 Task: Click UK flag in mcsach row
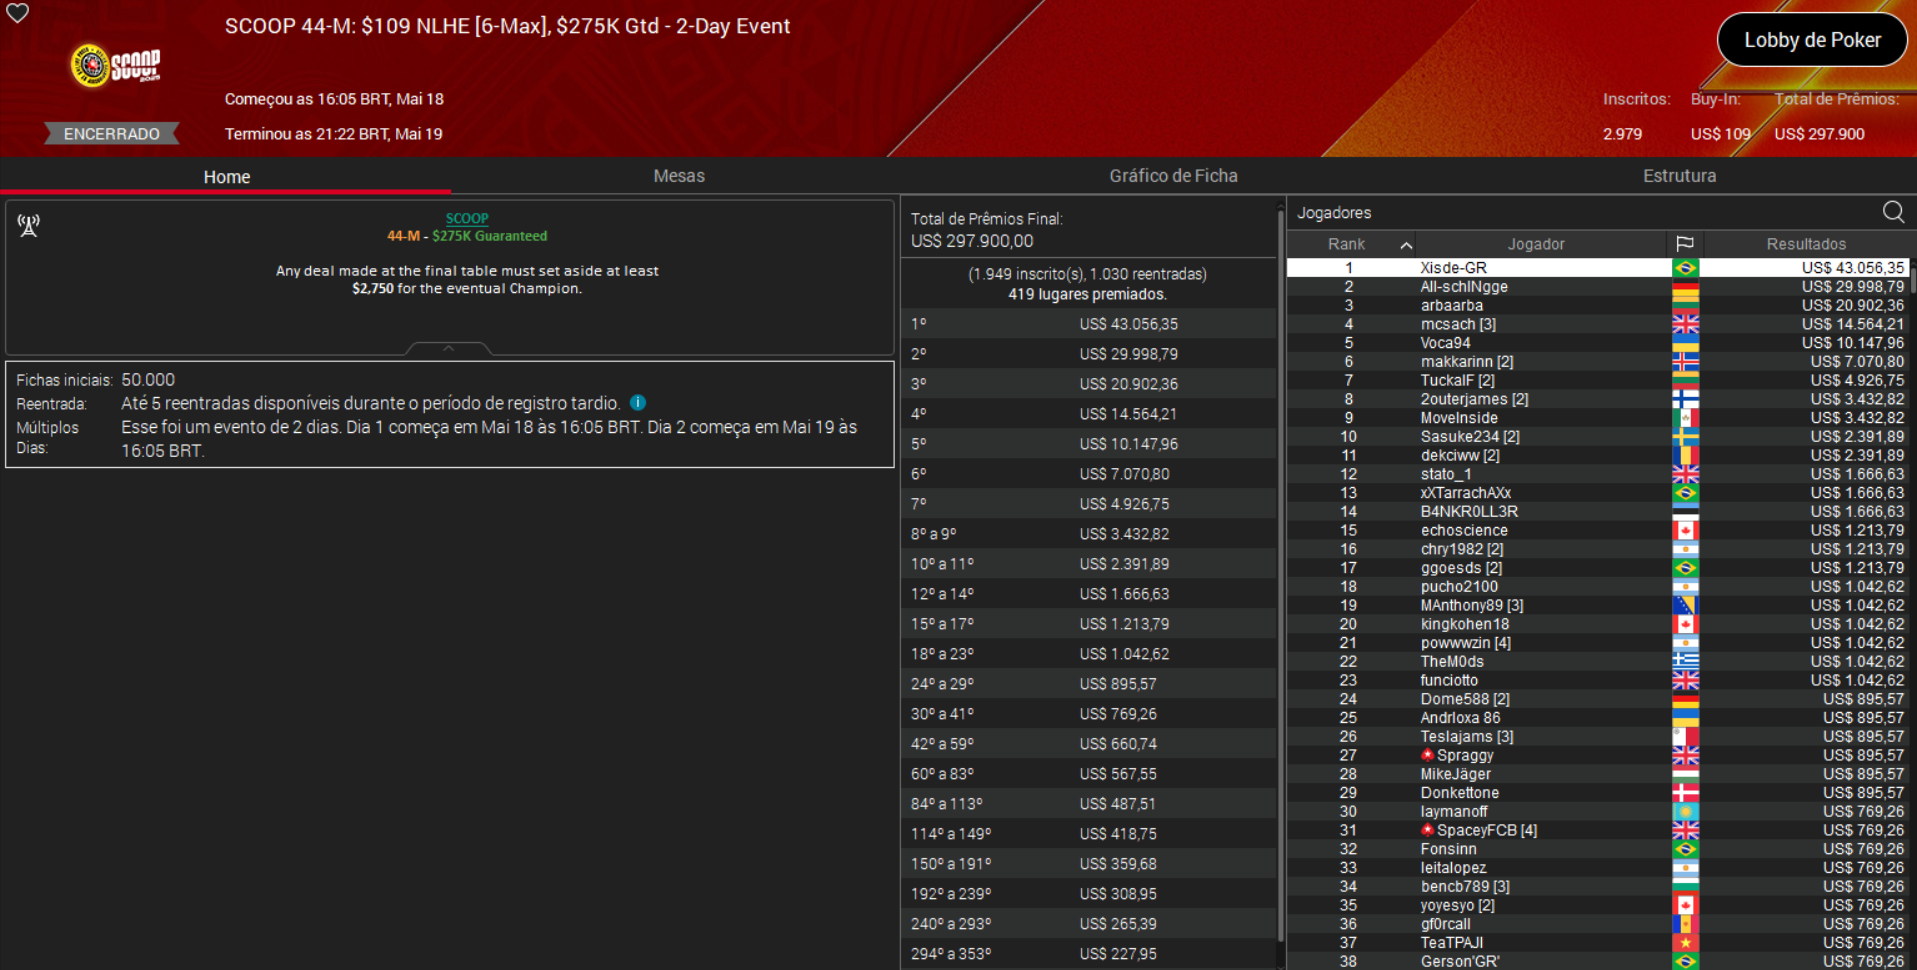(x=1685, y=324)
